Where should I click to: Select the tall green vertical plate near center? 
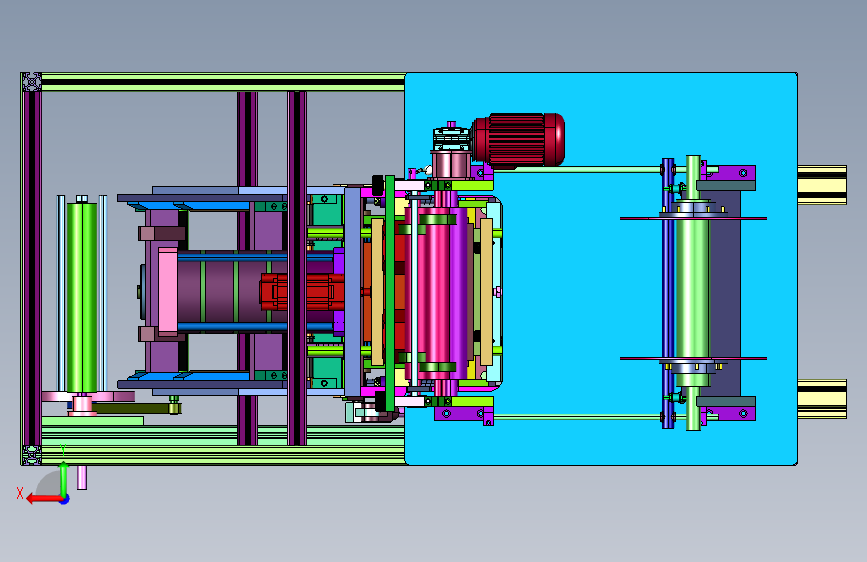pos(390,293)
